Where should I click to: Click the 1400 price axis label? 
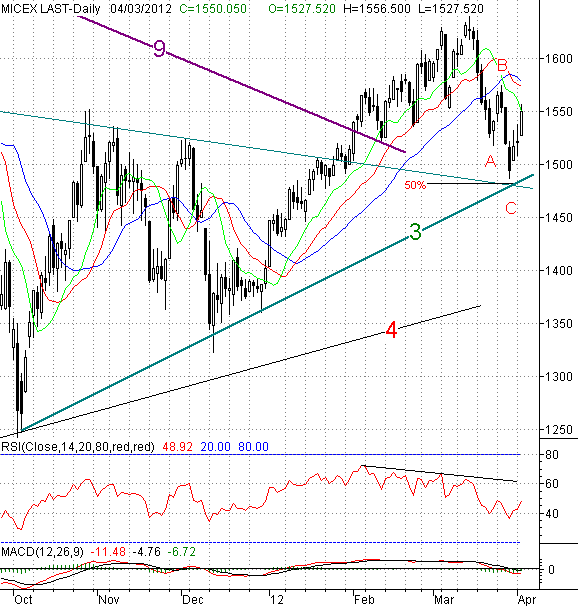(559, 271)
